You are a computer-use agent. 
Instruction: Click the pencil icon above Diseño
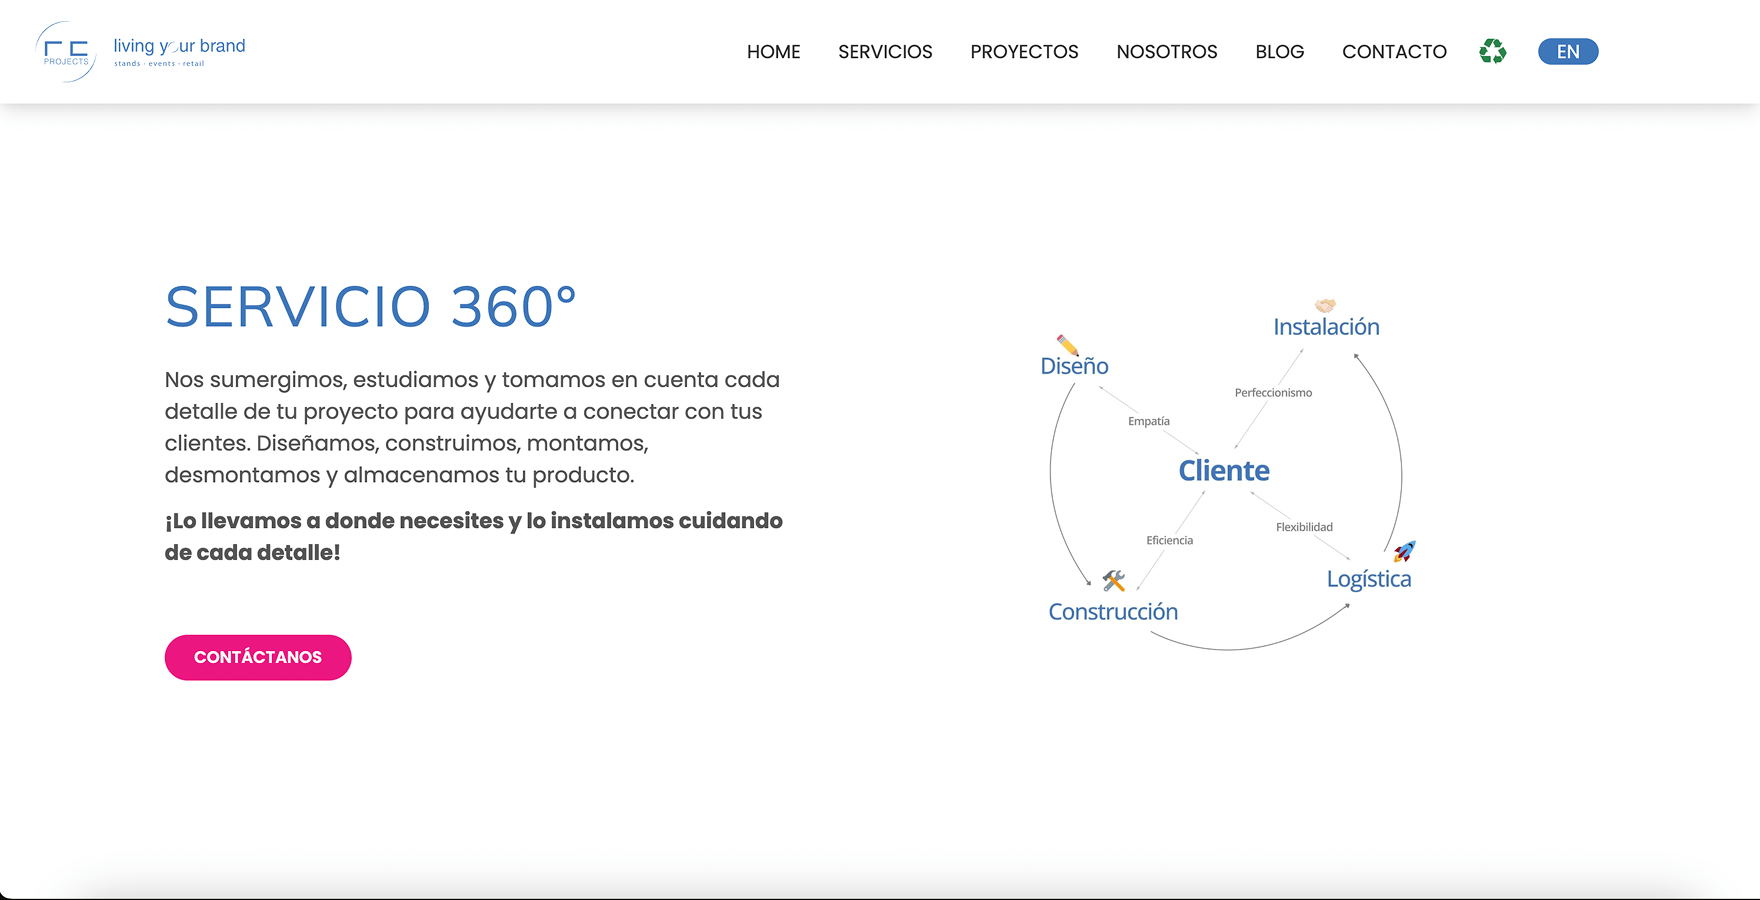(1067, 345)
